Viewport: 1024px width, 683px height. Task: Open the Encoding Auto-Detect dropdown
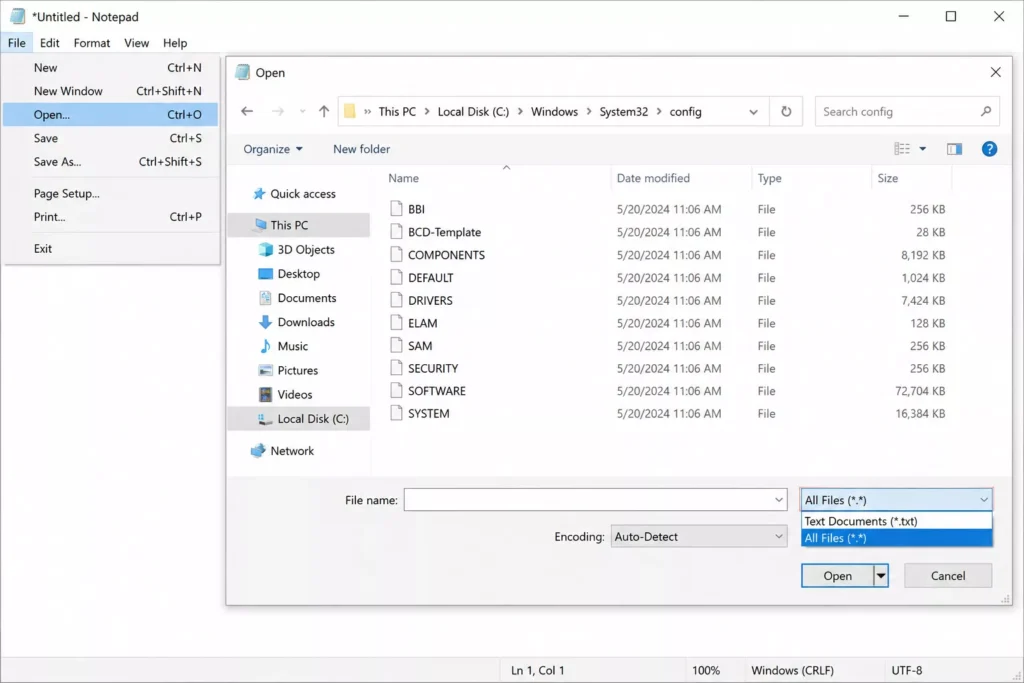699,537
